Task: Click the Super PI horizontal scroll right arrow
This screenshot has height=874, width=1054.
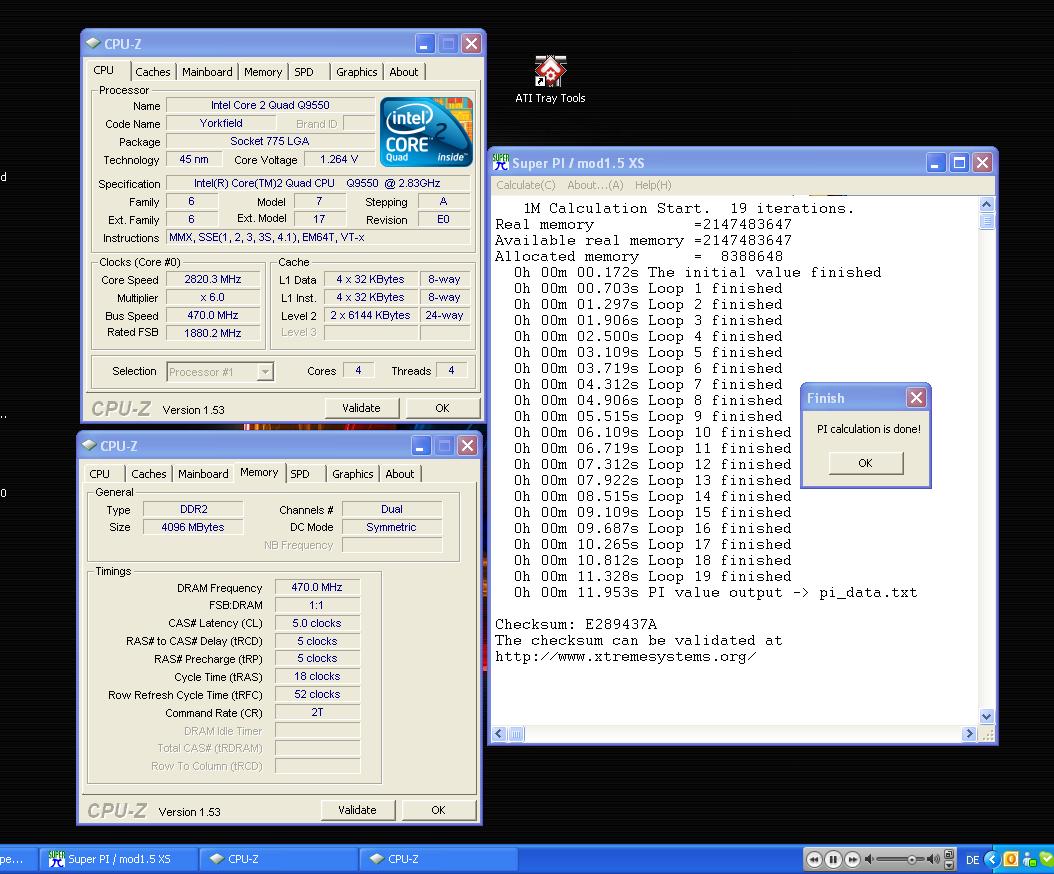Action: click(969, 734)
